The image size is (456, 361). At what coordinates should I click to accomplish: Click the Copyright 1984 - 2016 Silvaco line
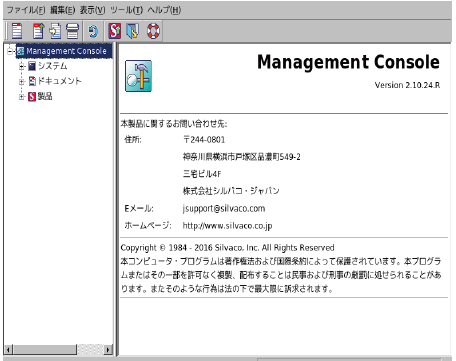(227, 248)
